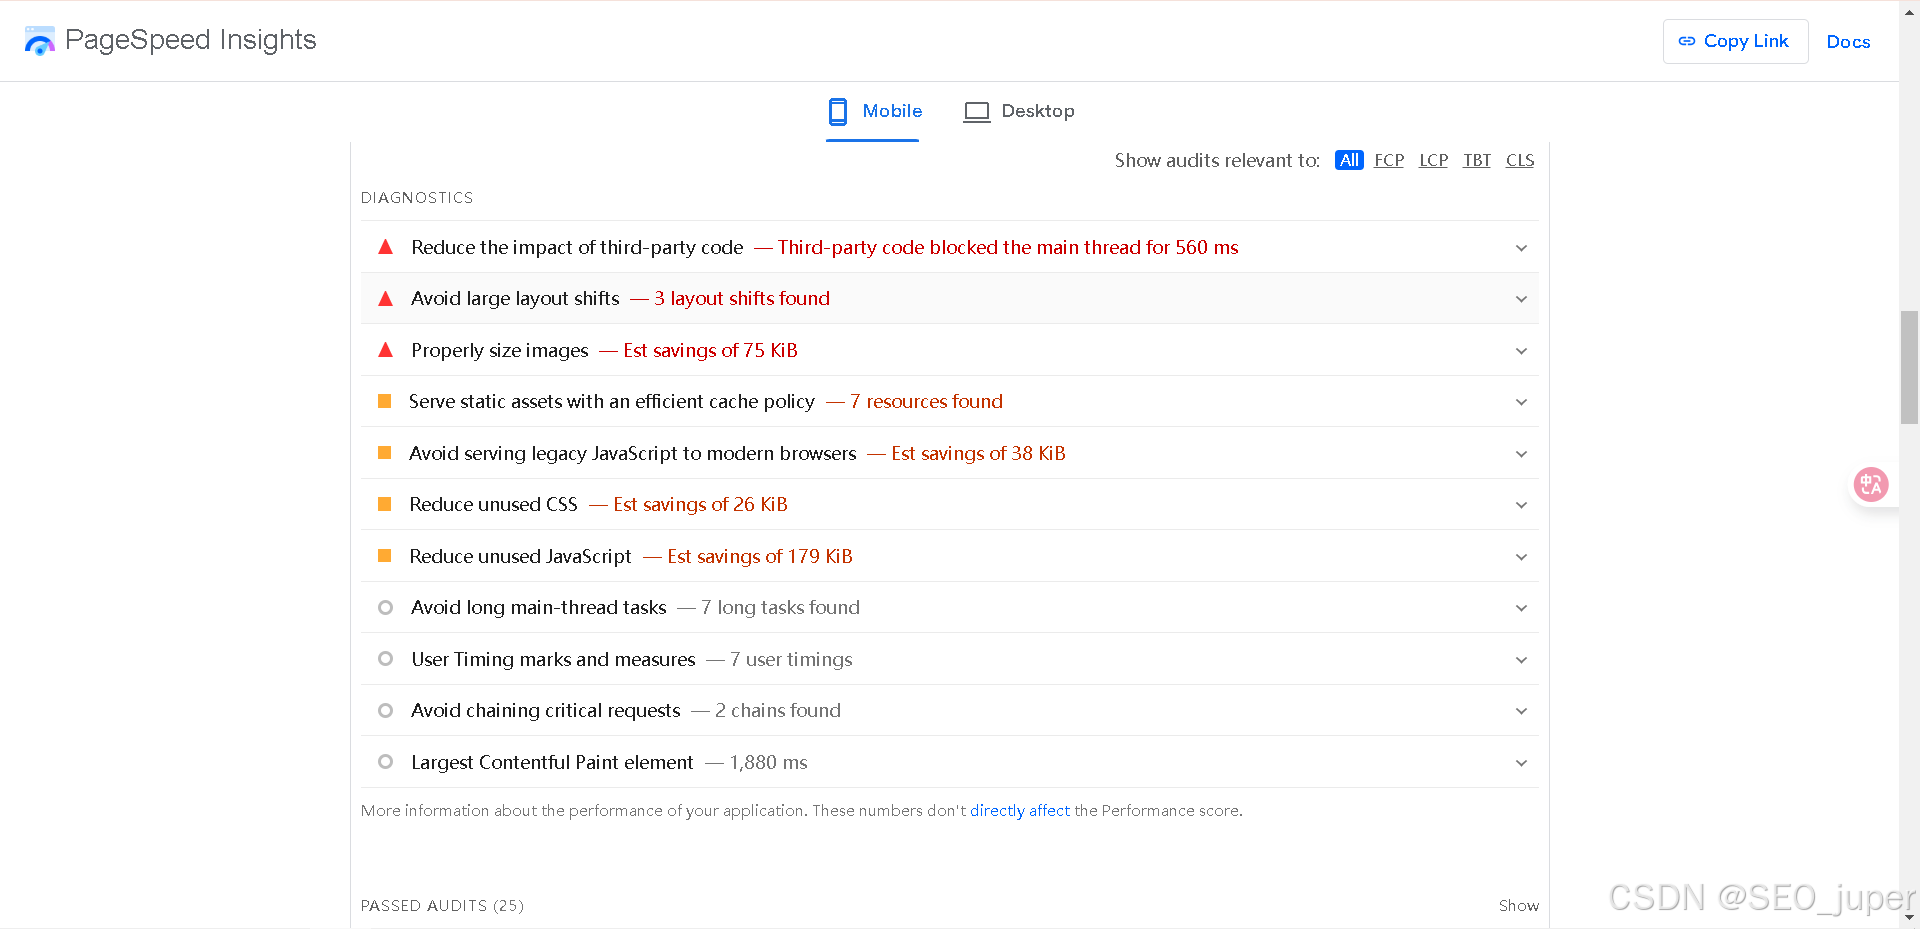Click 'Third-party code blocked the main thread' text
The height and width of the screenshot is (929, 1920).
coord(1008,247)
